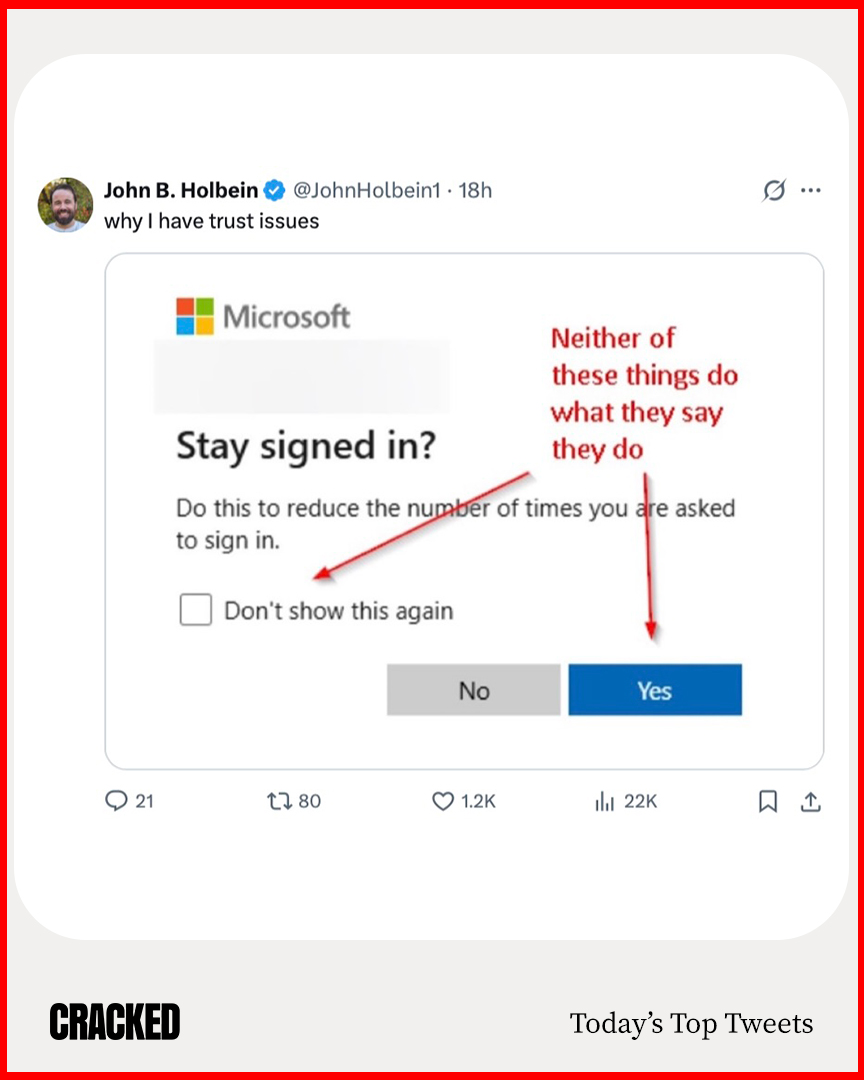Click the blue verified badge next to John B. Holbein
Viewport: 864px width, 1080px height.
[x=274, y=190]
